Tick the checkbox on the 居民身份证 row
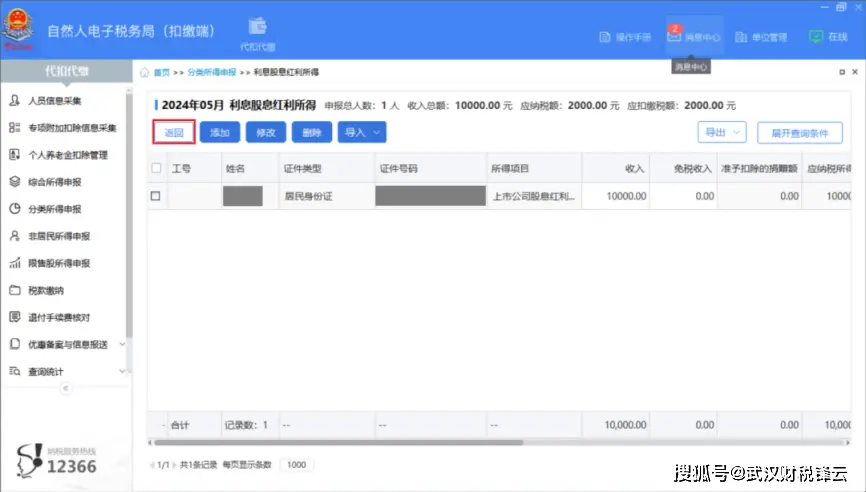Screen dimensions: 866x492 [x=156, y=196]
